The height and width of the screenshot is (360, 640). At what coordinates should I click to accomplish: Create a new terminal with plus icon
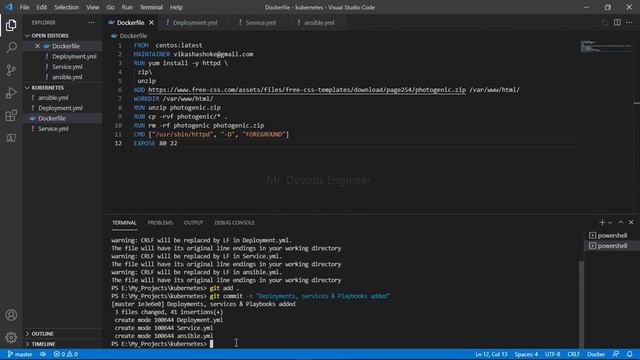pyautogui.click(x=602, y=222)
